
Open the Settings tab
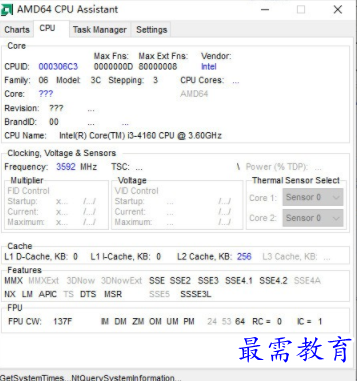click(151, 30)
